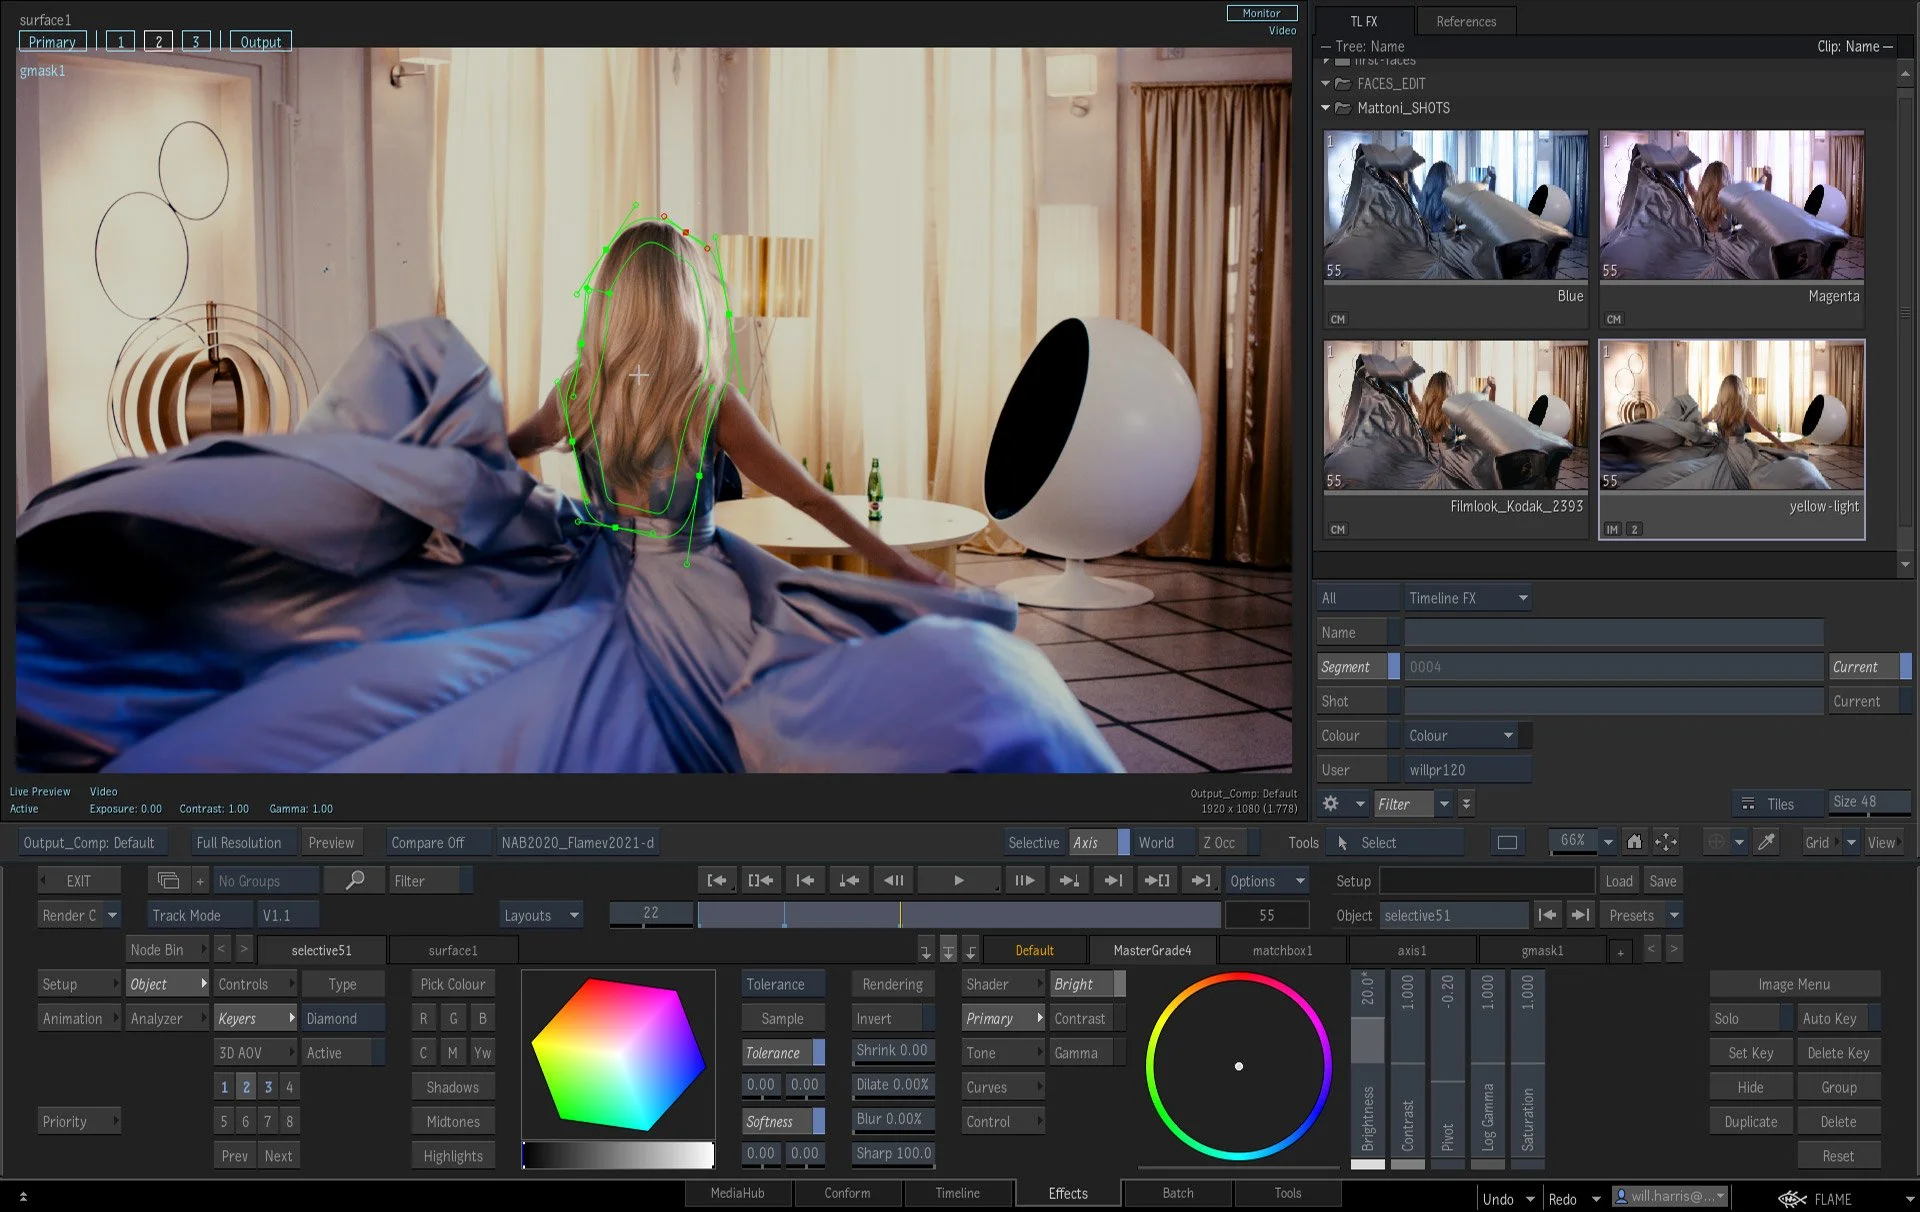Click the EXIT button
The height and width of the screenshot is (1212, 1920).
point(79,880)
